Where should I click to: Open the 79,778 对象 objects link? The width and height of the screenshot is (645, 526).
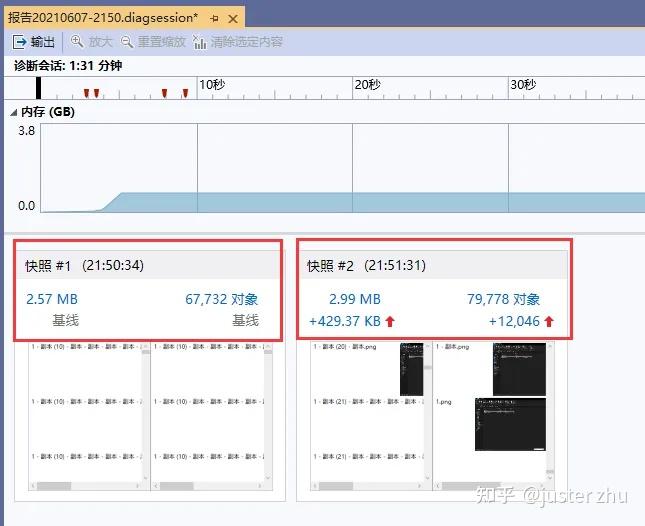(503, 299)
